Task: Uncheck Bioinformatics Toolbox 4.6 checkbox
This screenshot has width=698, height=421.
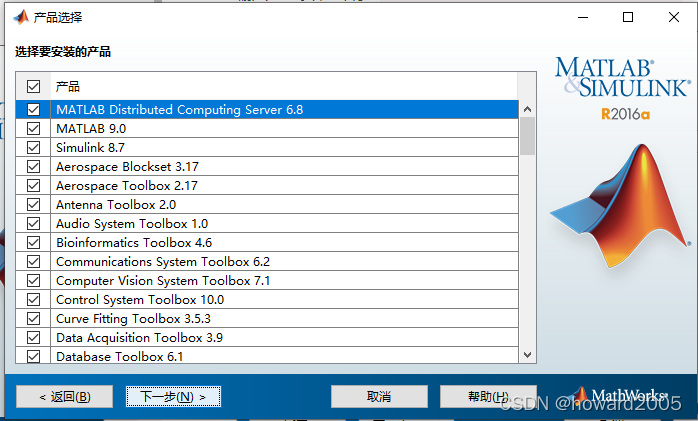Action: point(33,243)
